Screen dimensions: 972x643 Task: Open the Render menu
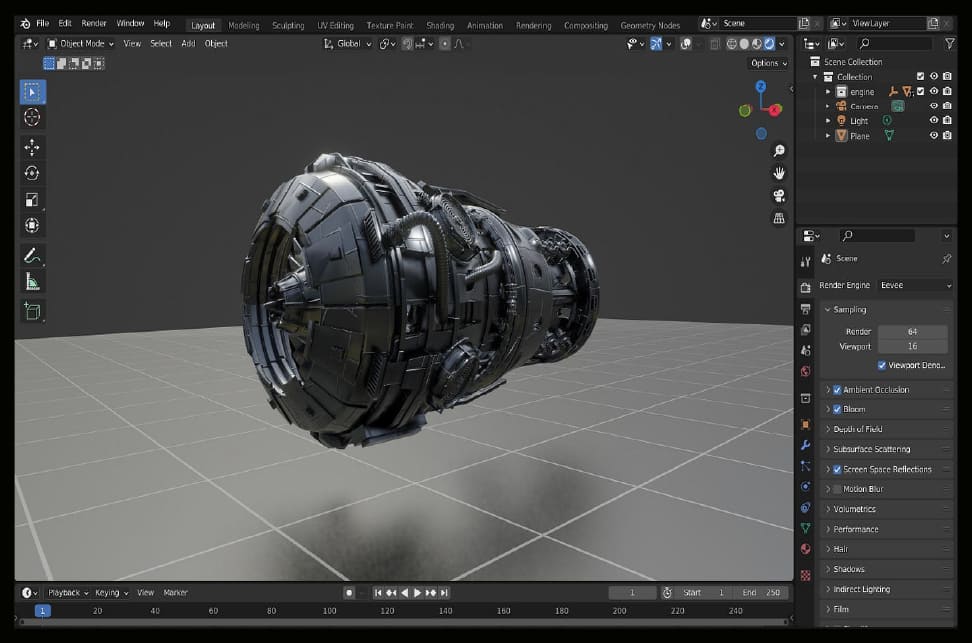pyautogui.click(x=93, y=23)
